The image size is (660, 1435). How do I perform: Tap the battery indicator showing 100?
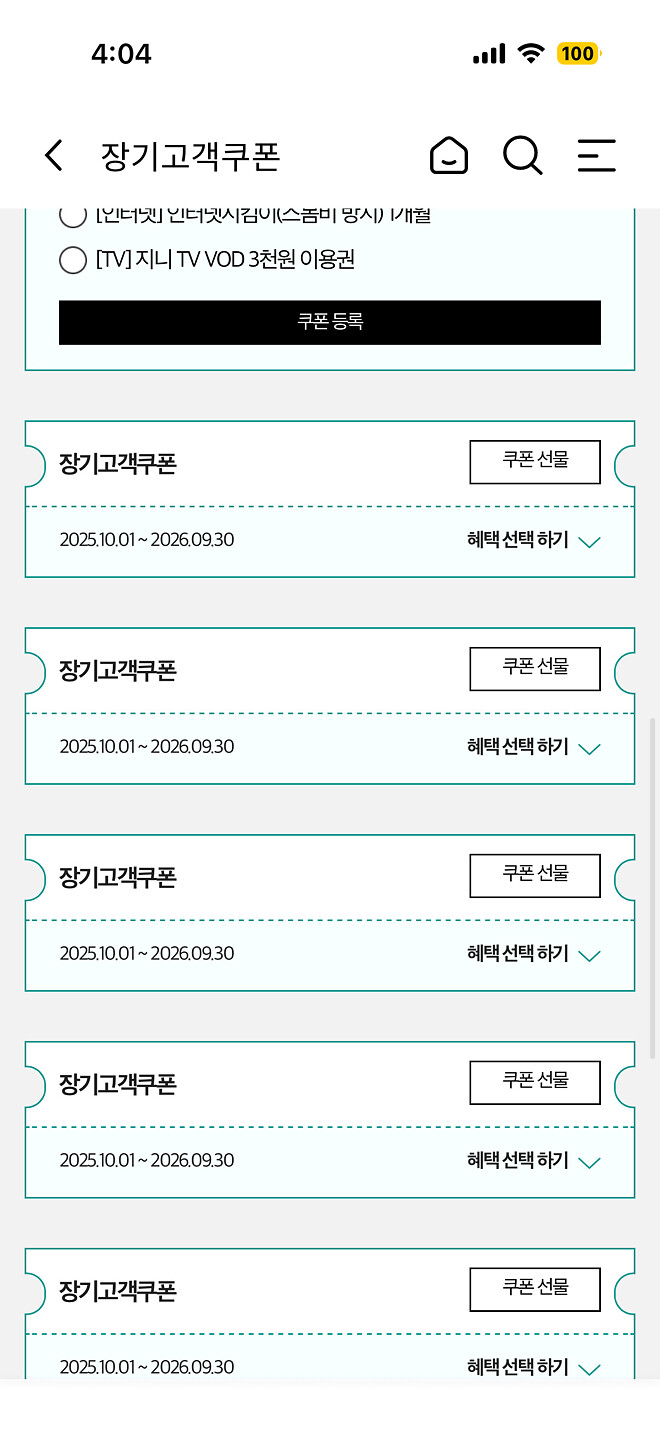tap(578, 53)
